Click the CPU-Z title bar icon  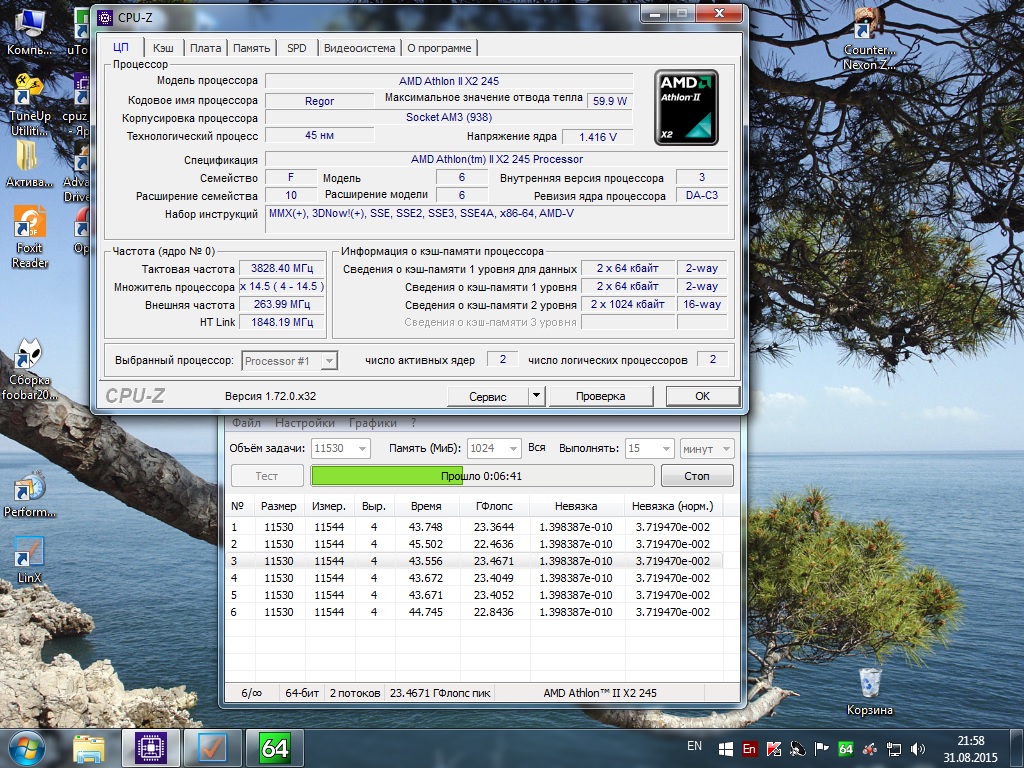[104, 17]
